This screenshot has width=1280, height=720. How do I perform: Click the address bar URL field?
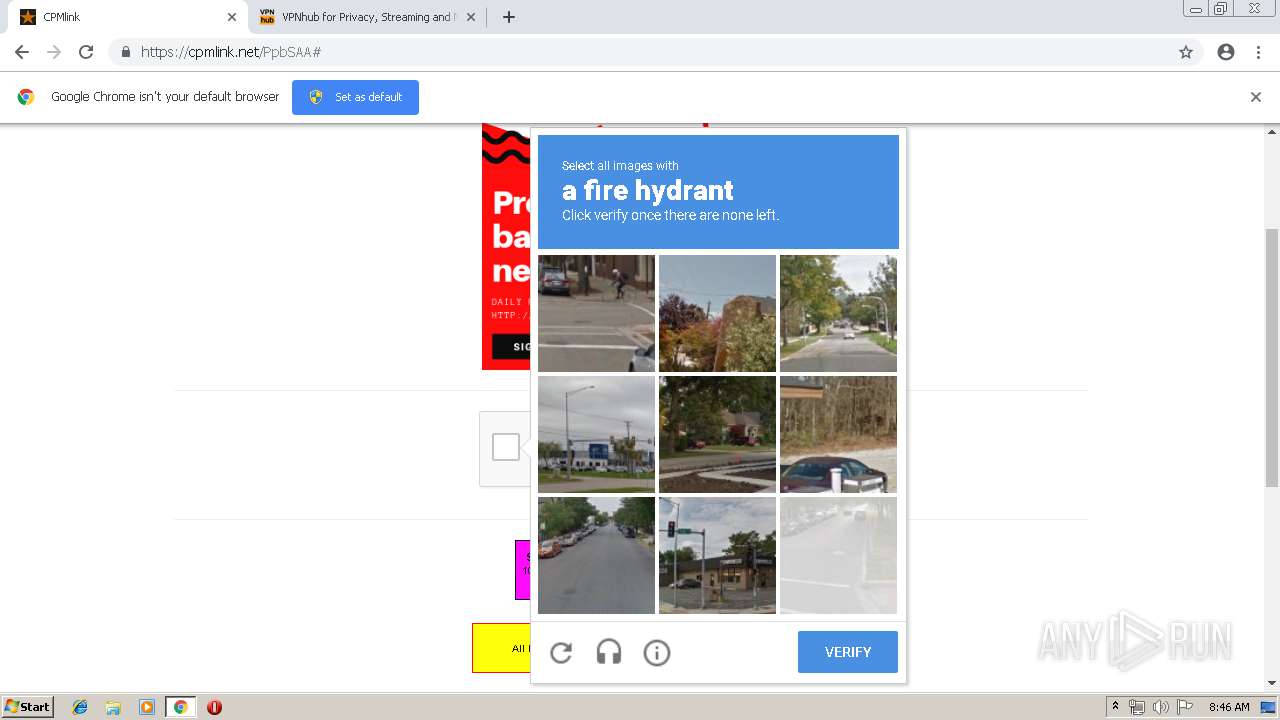(655, 52)
